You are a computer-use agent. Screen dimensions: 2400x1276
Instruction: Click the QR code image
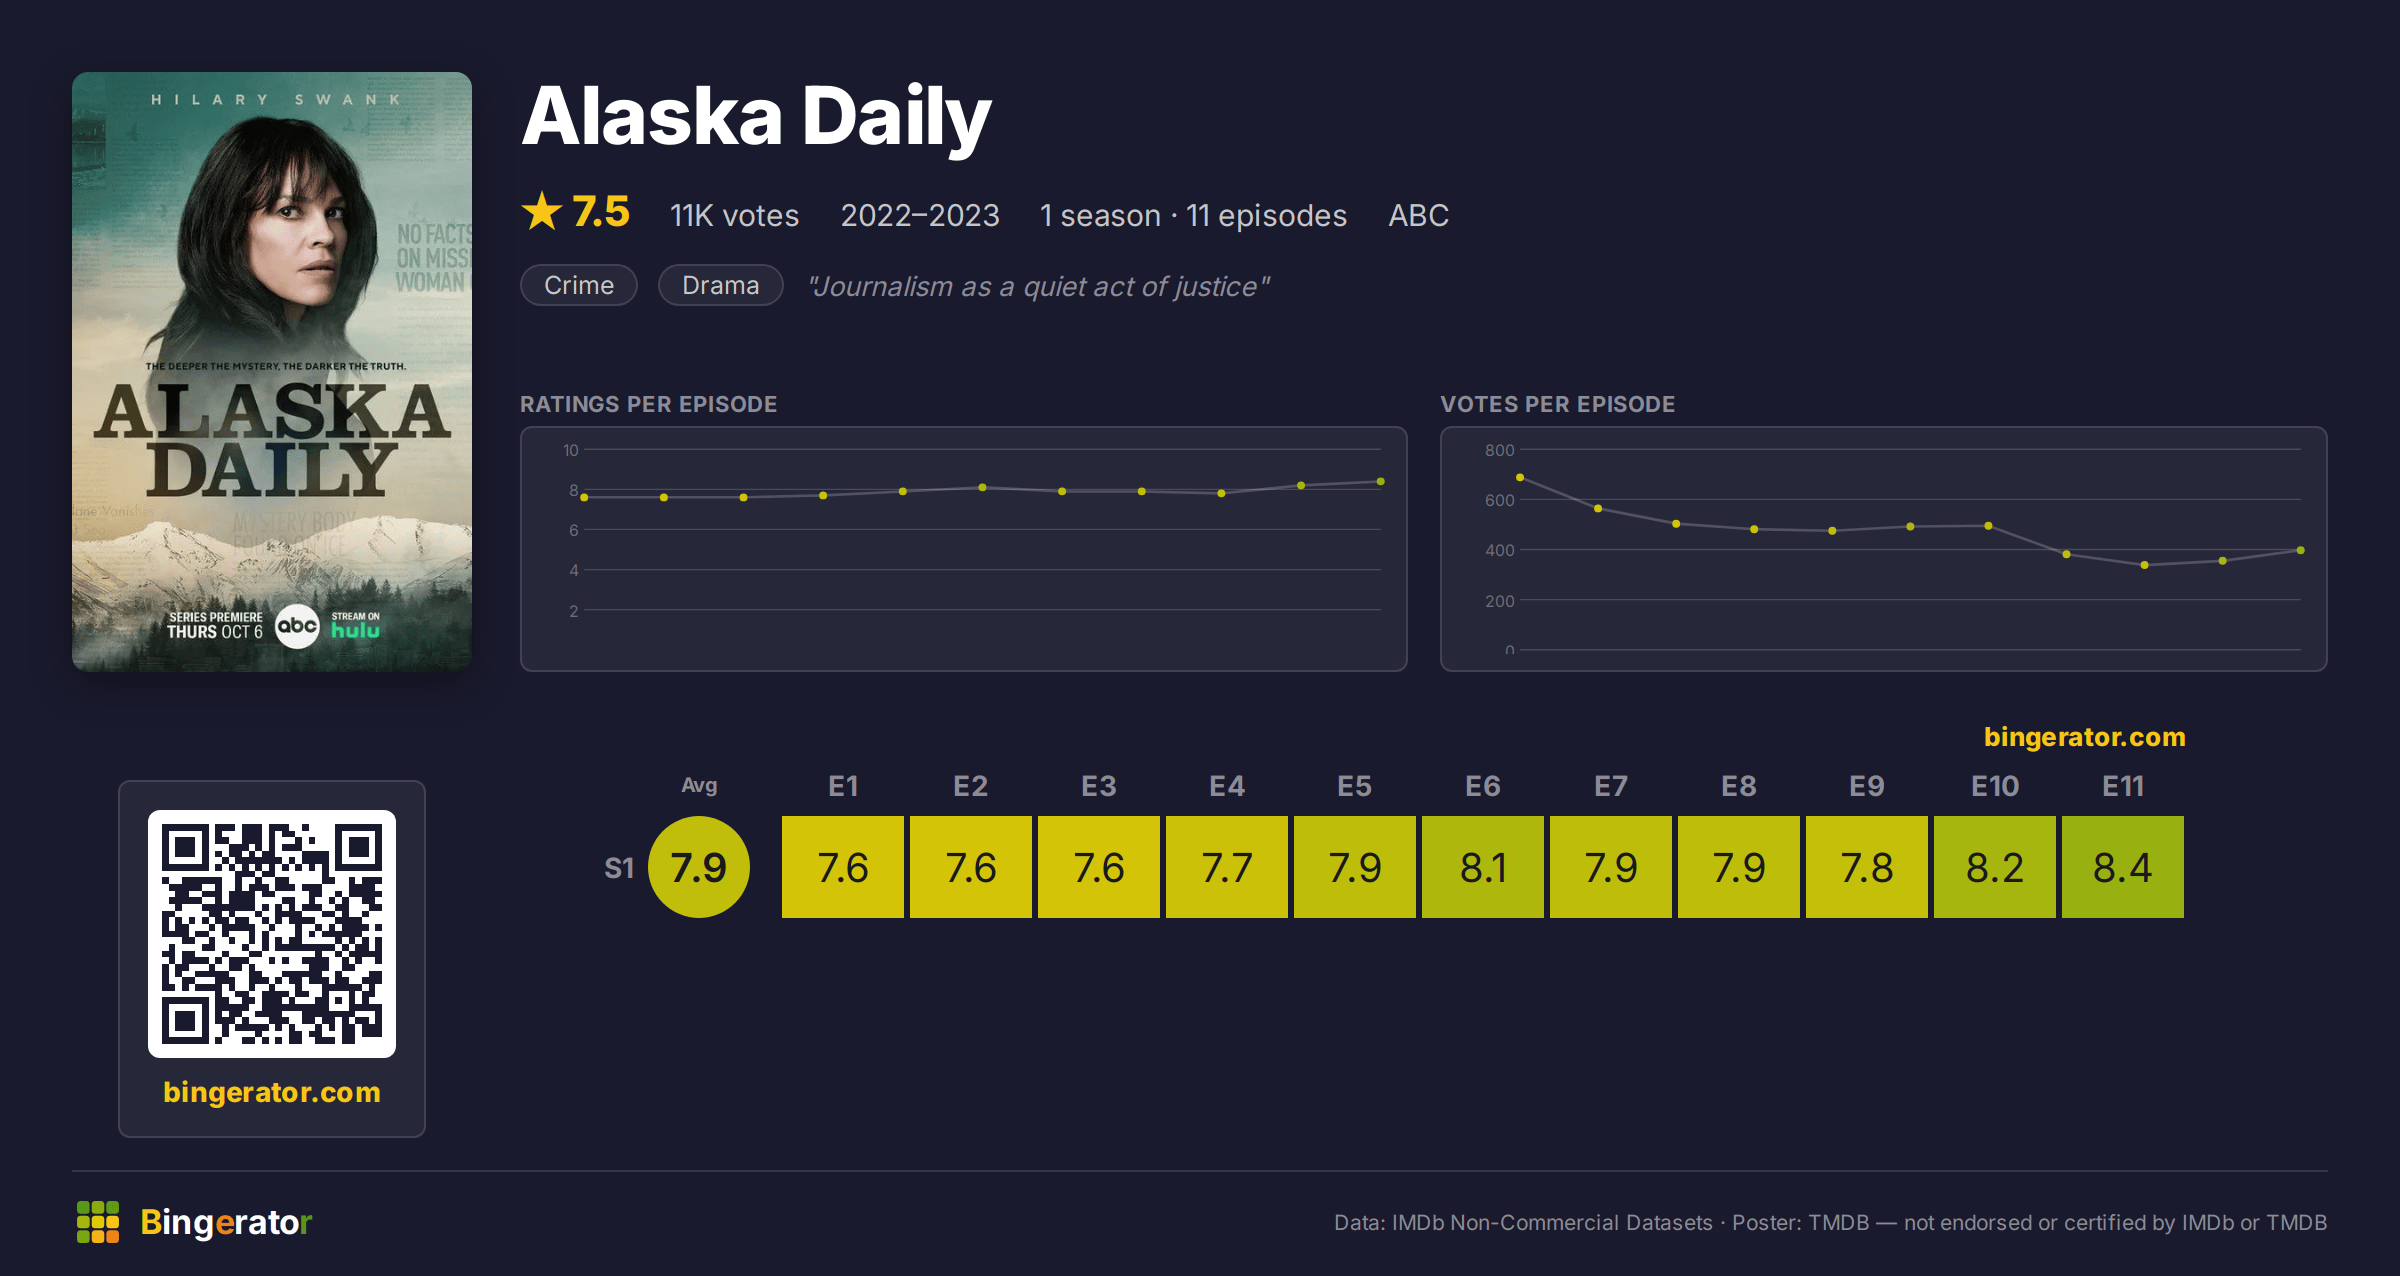tap(272, 933)
